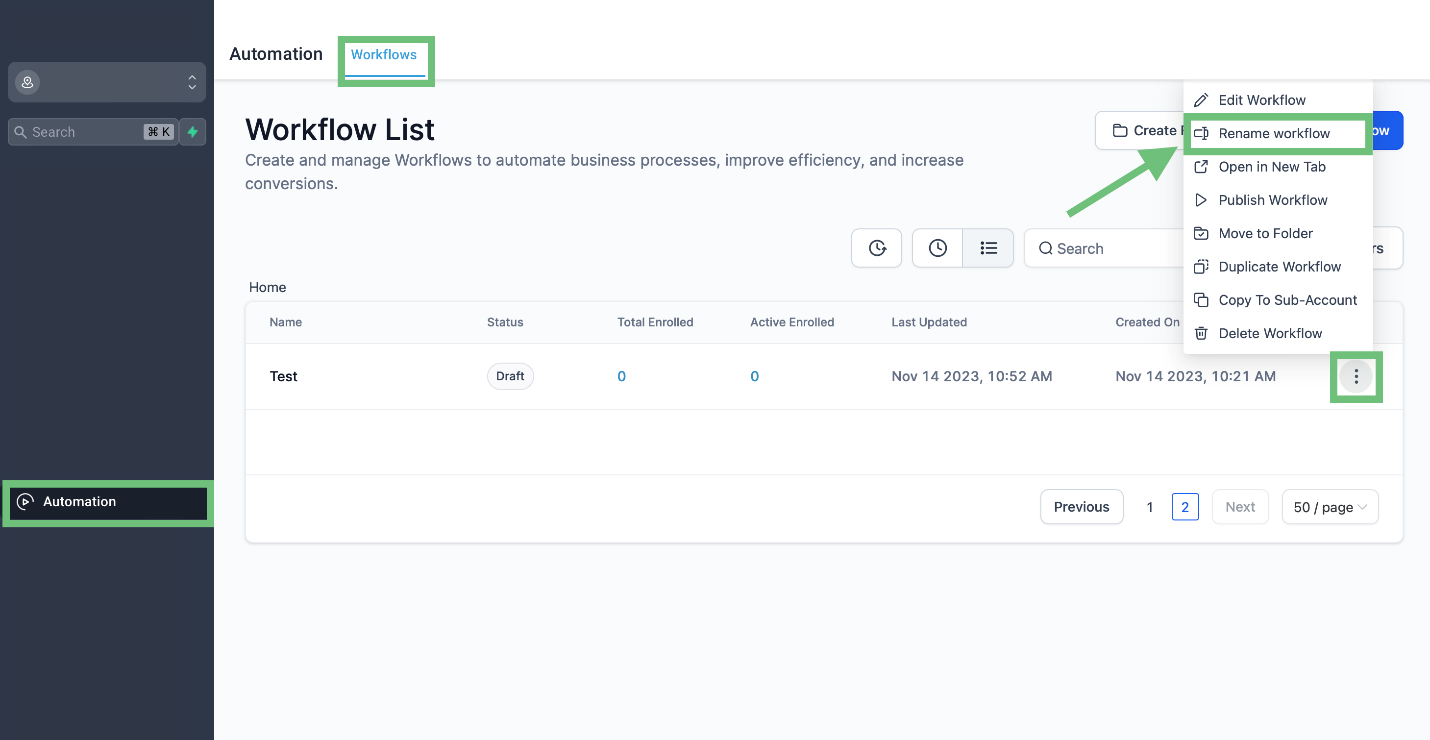This screenshot has height=740, width=1430.
Task: Click the duplicate icon beside Duplicate Workflow
Action: (1201, 267)
